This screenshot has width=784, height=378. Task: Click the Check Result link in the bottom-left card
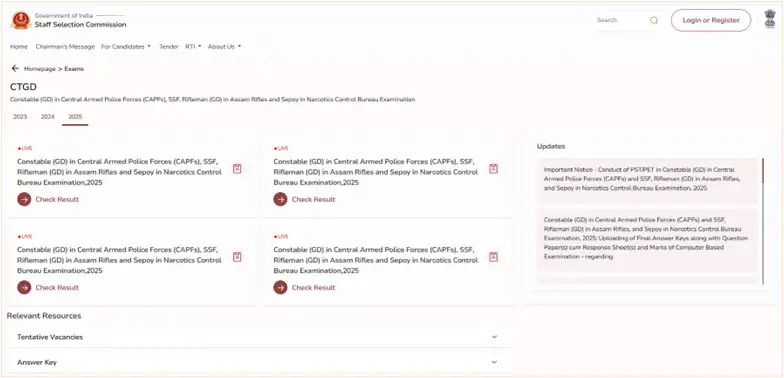tap(57, 288)
